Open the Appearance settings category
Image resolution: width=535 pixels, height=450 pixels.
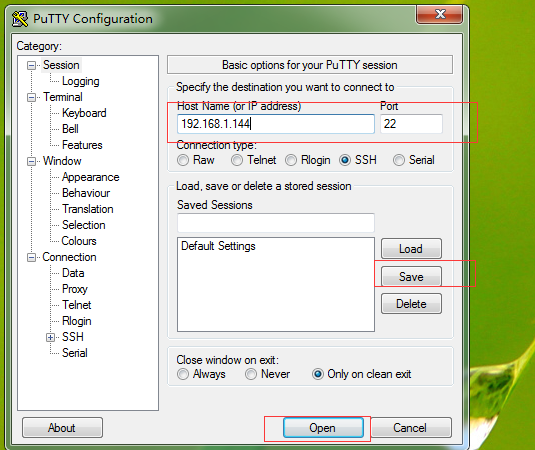[x=90, y=177]
